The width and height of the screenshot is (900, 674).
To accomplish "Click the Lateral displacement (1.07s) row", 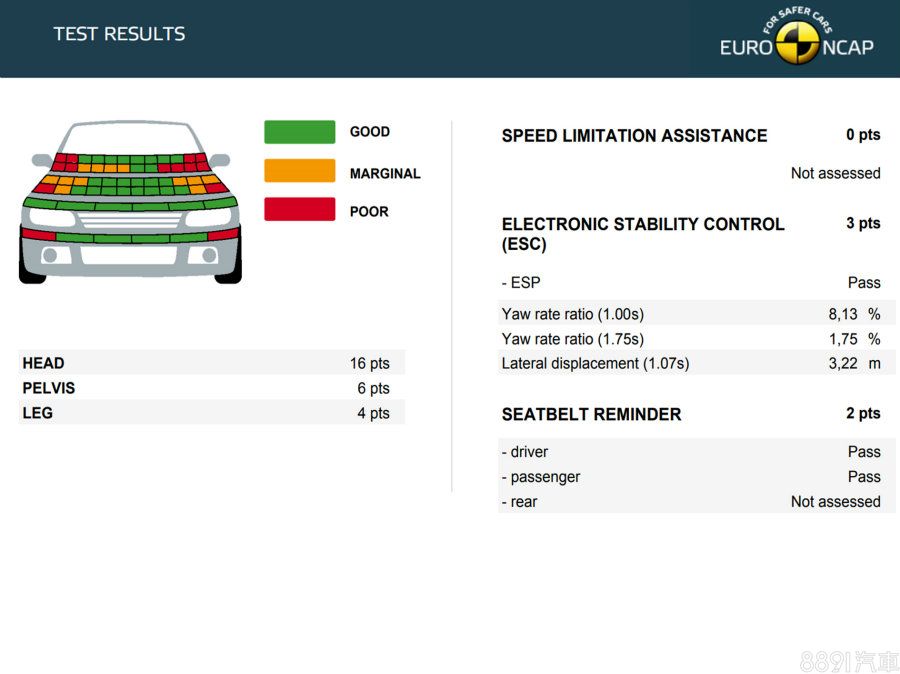I will (x=690, y=364).
